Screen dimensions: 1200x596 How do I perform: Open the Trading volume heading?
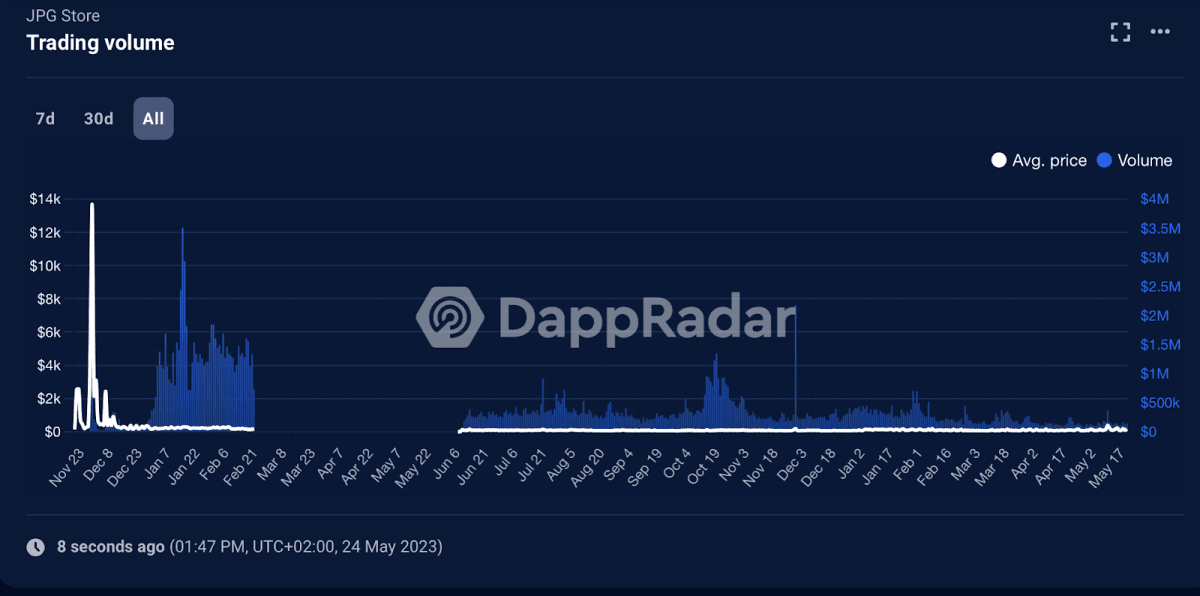coord(100,43)
